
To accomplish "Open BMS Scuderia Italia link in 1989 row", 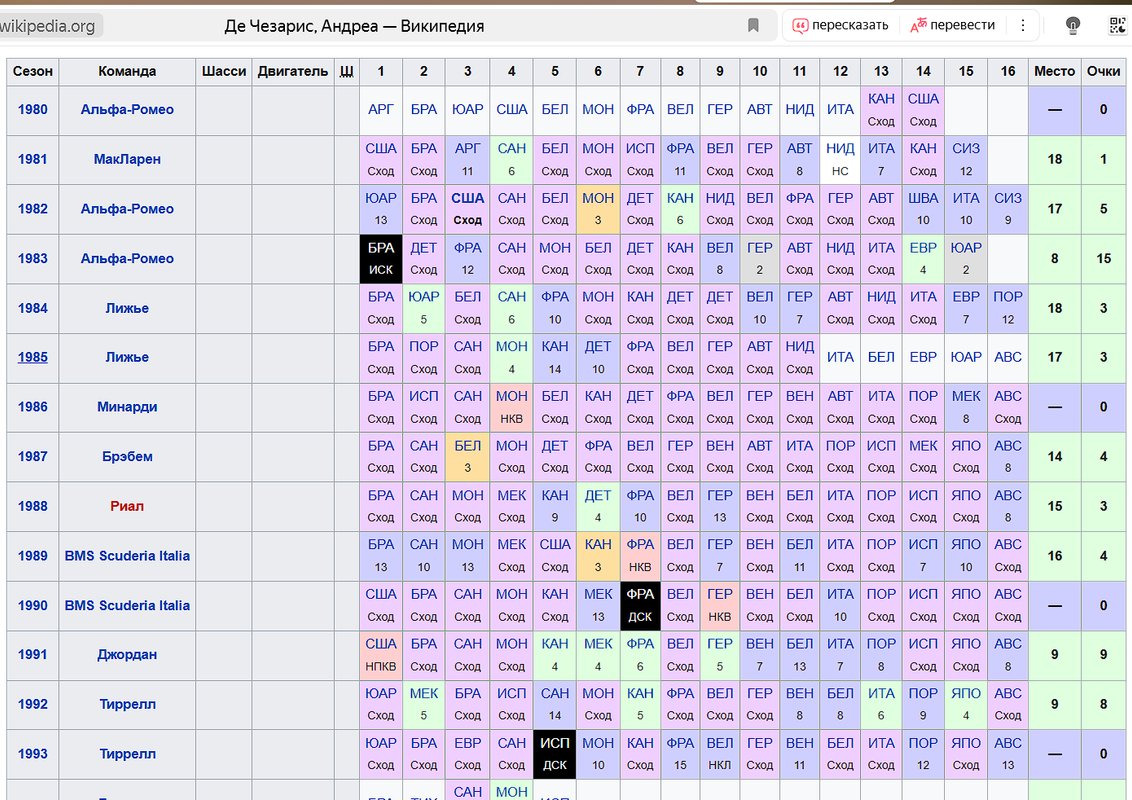I will (x=127, y=556).
